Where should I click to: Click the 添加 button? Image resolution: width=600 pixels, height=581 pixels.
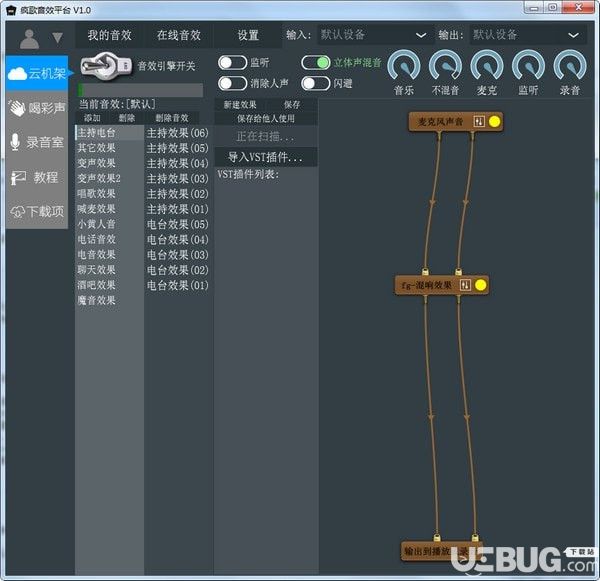[x=92, y=118]
